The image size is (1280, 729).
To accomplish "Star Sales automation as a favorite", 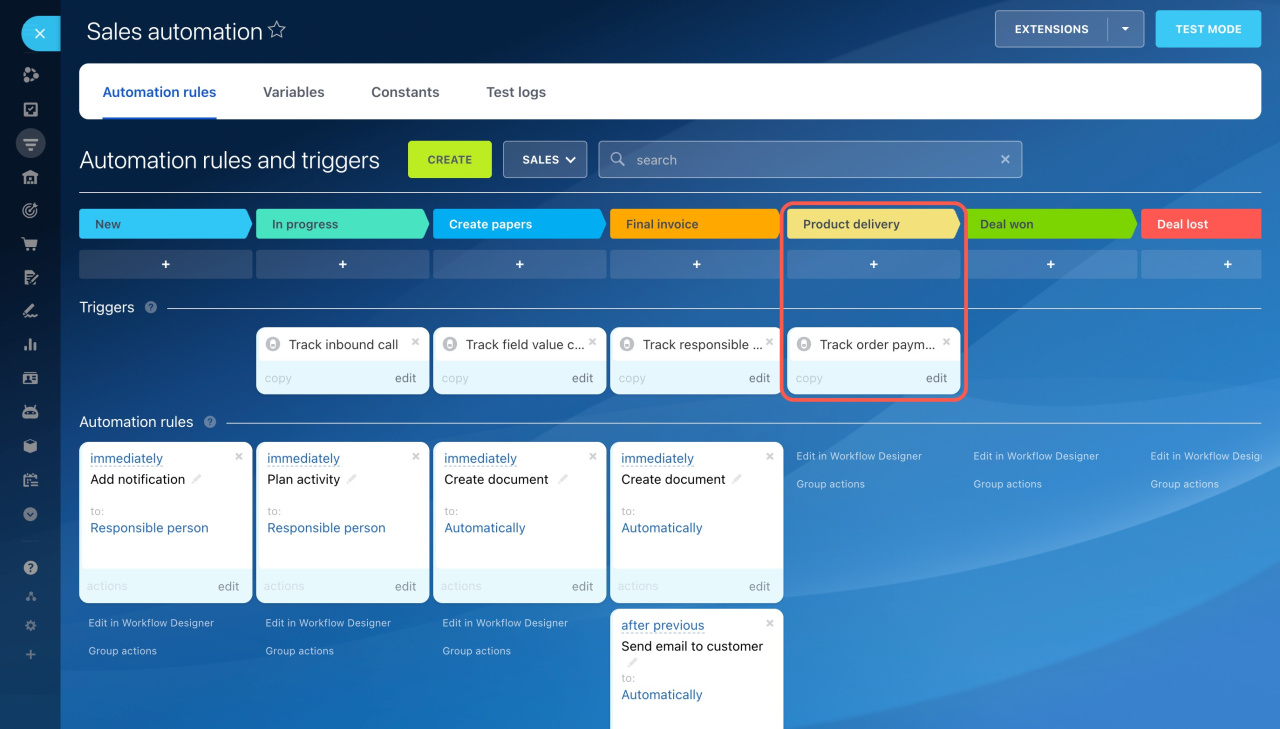I will (x=277, y=30).
